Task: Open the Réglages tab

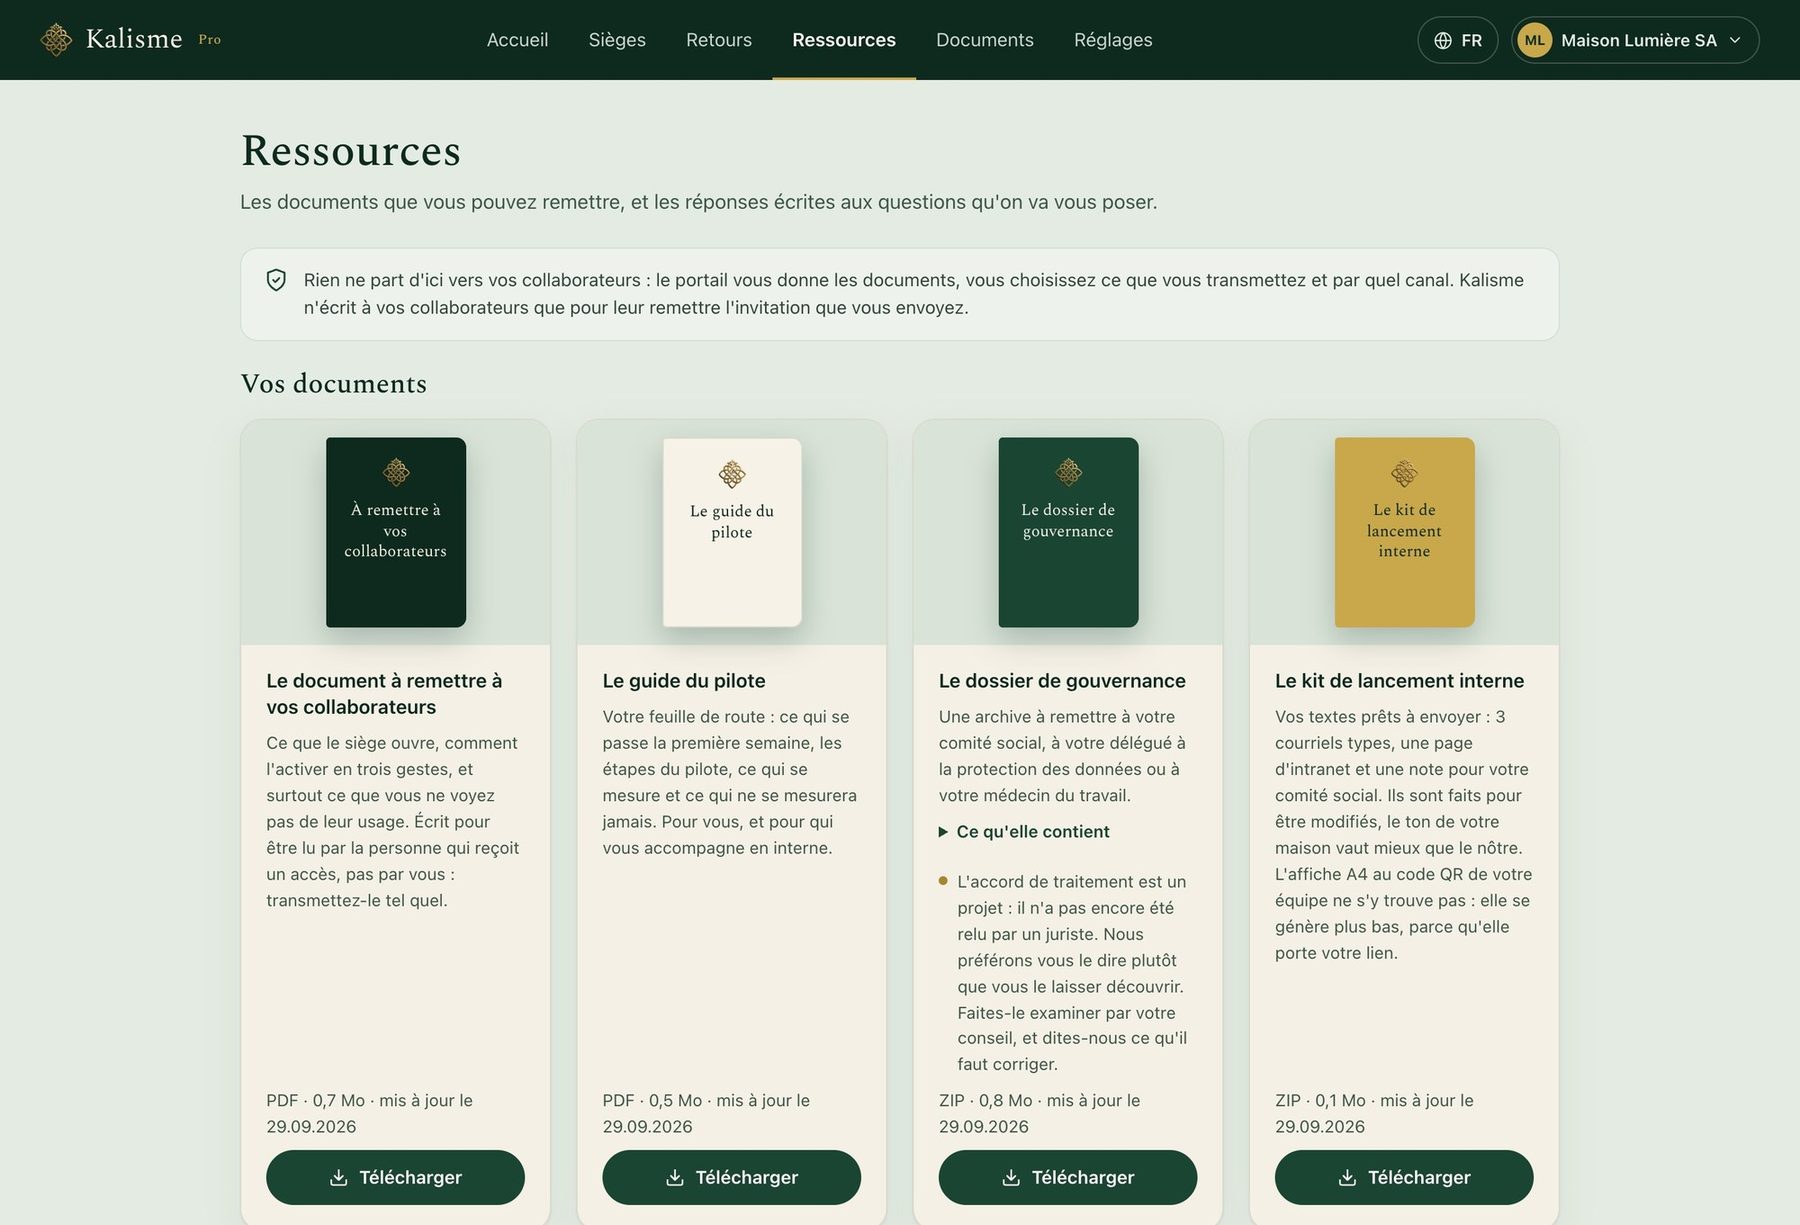Action: click(1113, 40)
